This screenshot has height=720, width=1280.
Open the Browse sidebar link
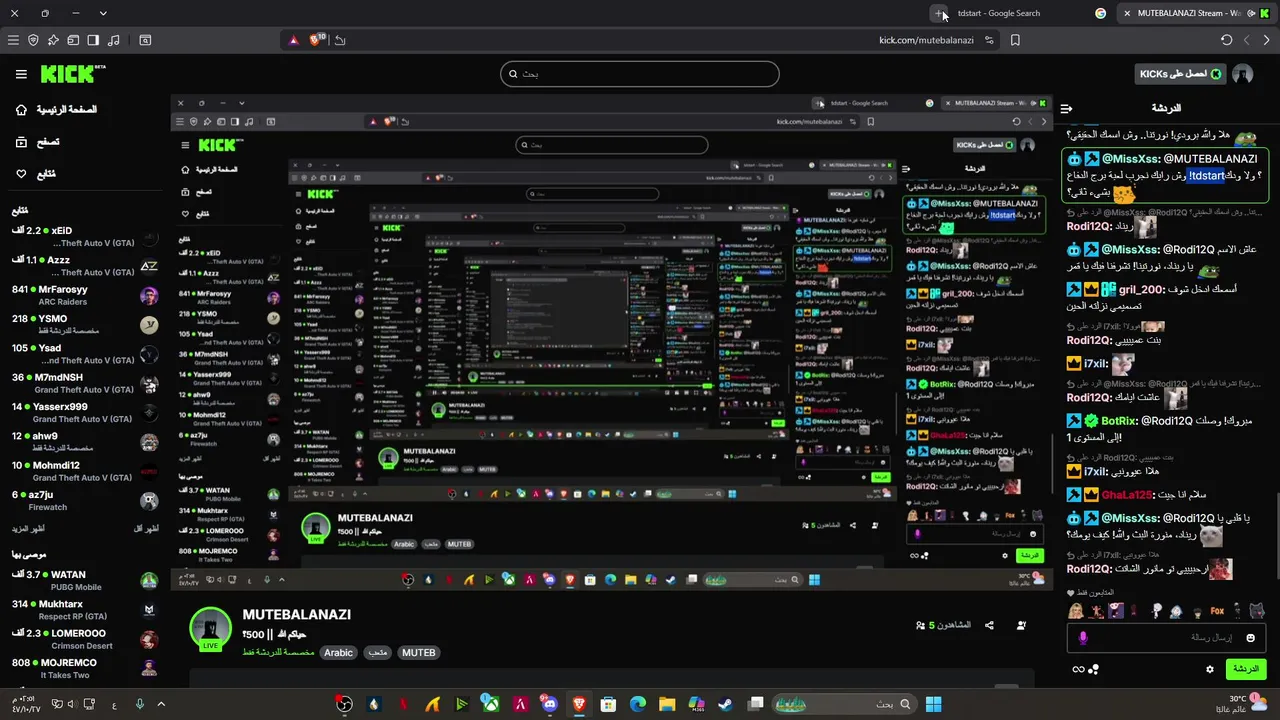40,142
